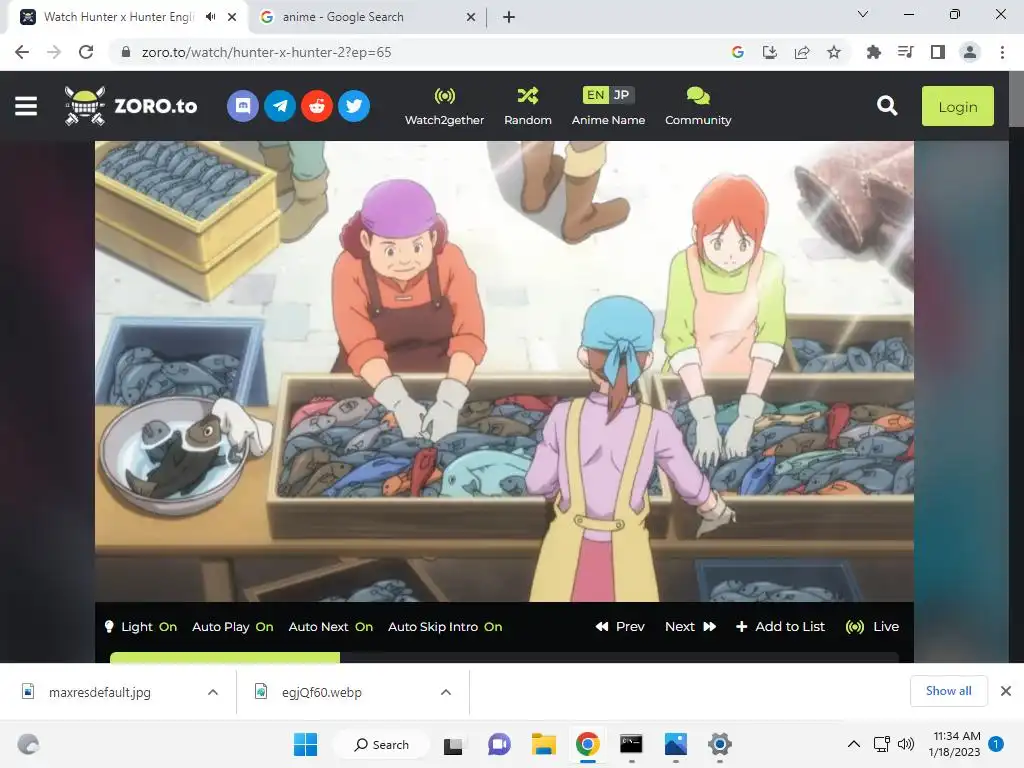Close the anime Google Search tab
Image resolution: width=1024 pixels, height=768 pixels.
point(471,18)
